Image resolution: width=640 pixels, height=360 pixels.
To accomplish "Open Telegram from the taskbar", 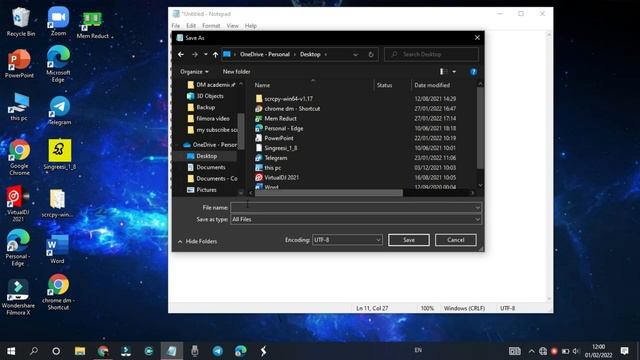I will (x=218, y=351).
